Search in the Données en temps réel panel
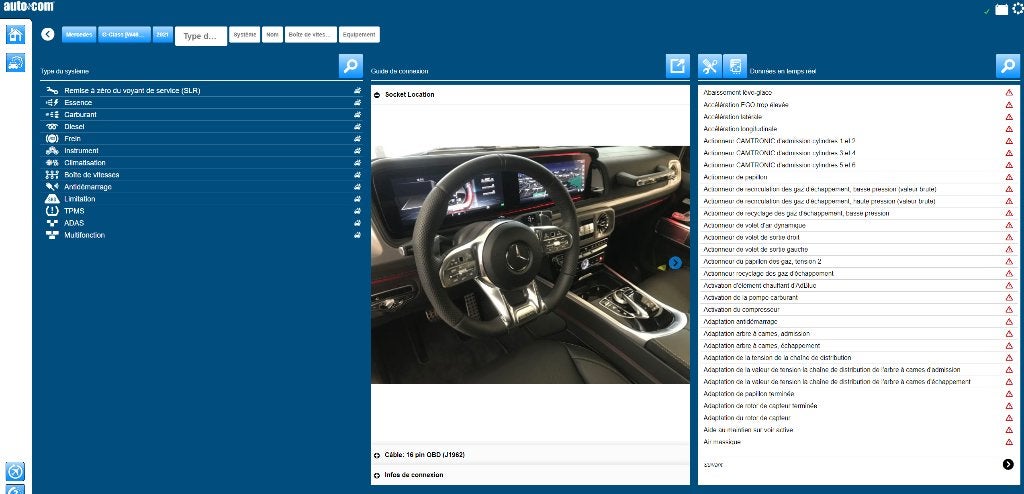The image size is (1024, 494). (x=1008, y=66)
